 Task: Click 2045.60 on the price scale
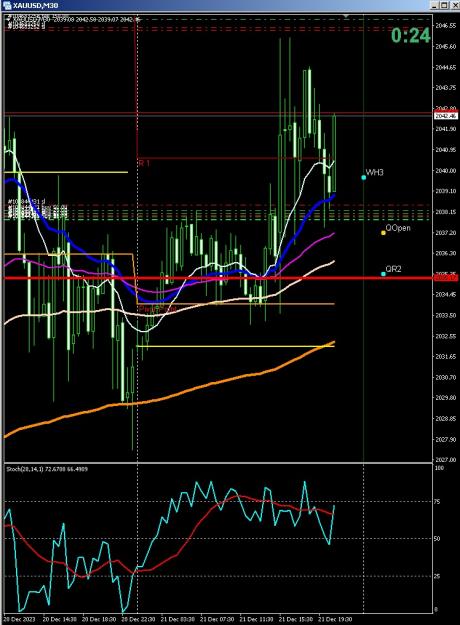coord(446,46)
